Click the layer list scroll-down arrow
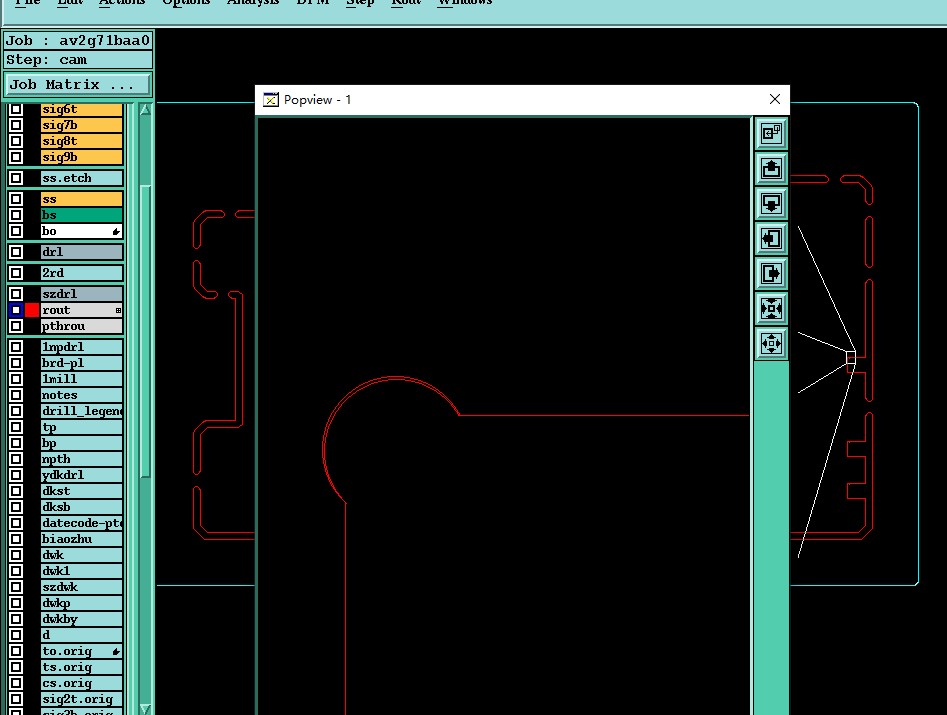 (x=145, y=708)
